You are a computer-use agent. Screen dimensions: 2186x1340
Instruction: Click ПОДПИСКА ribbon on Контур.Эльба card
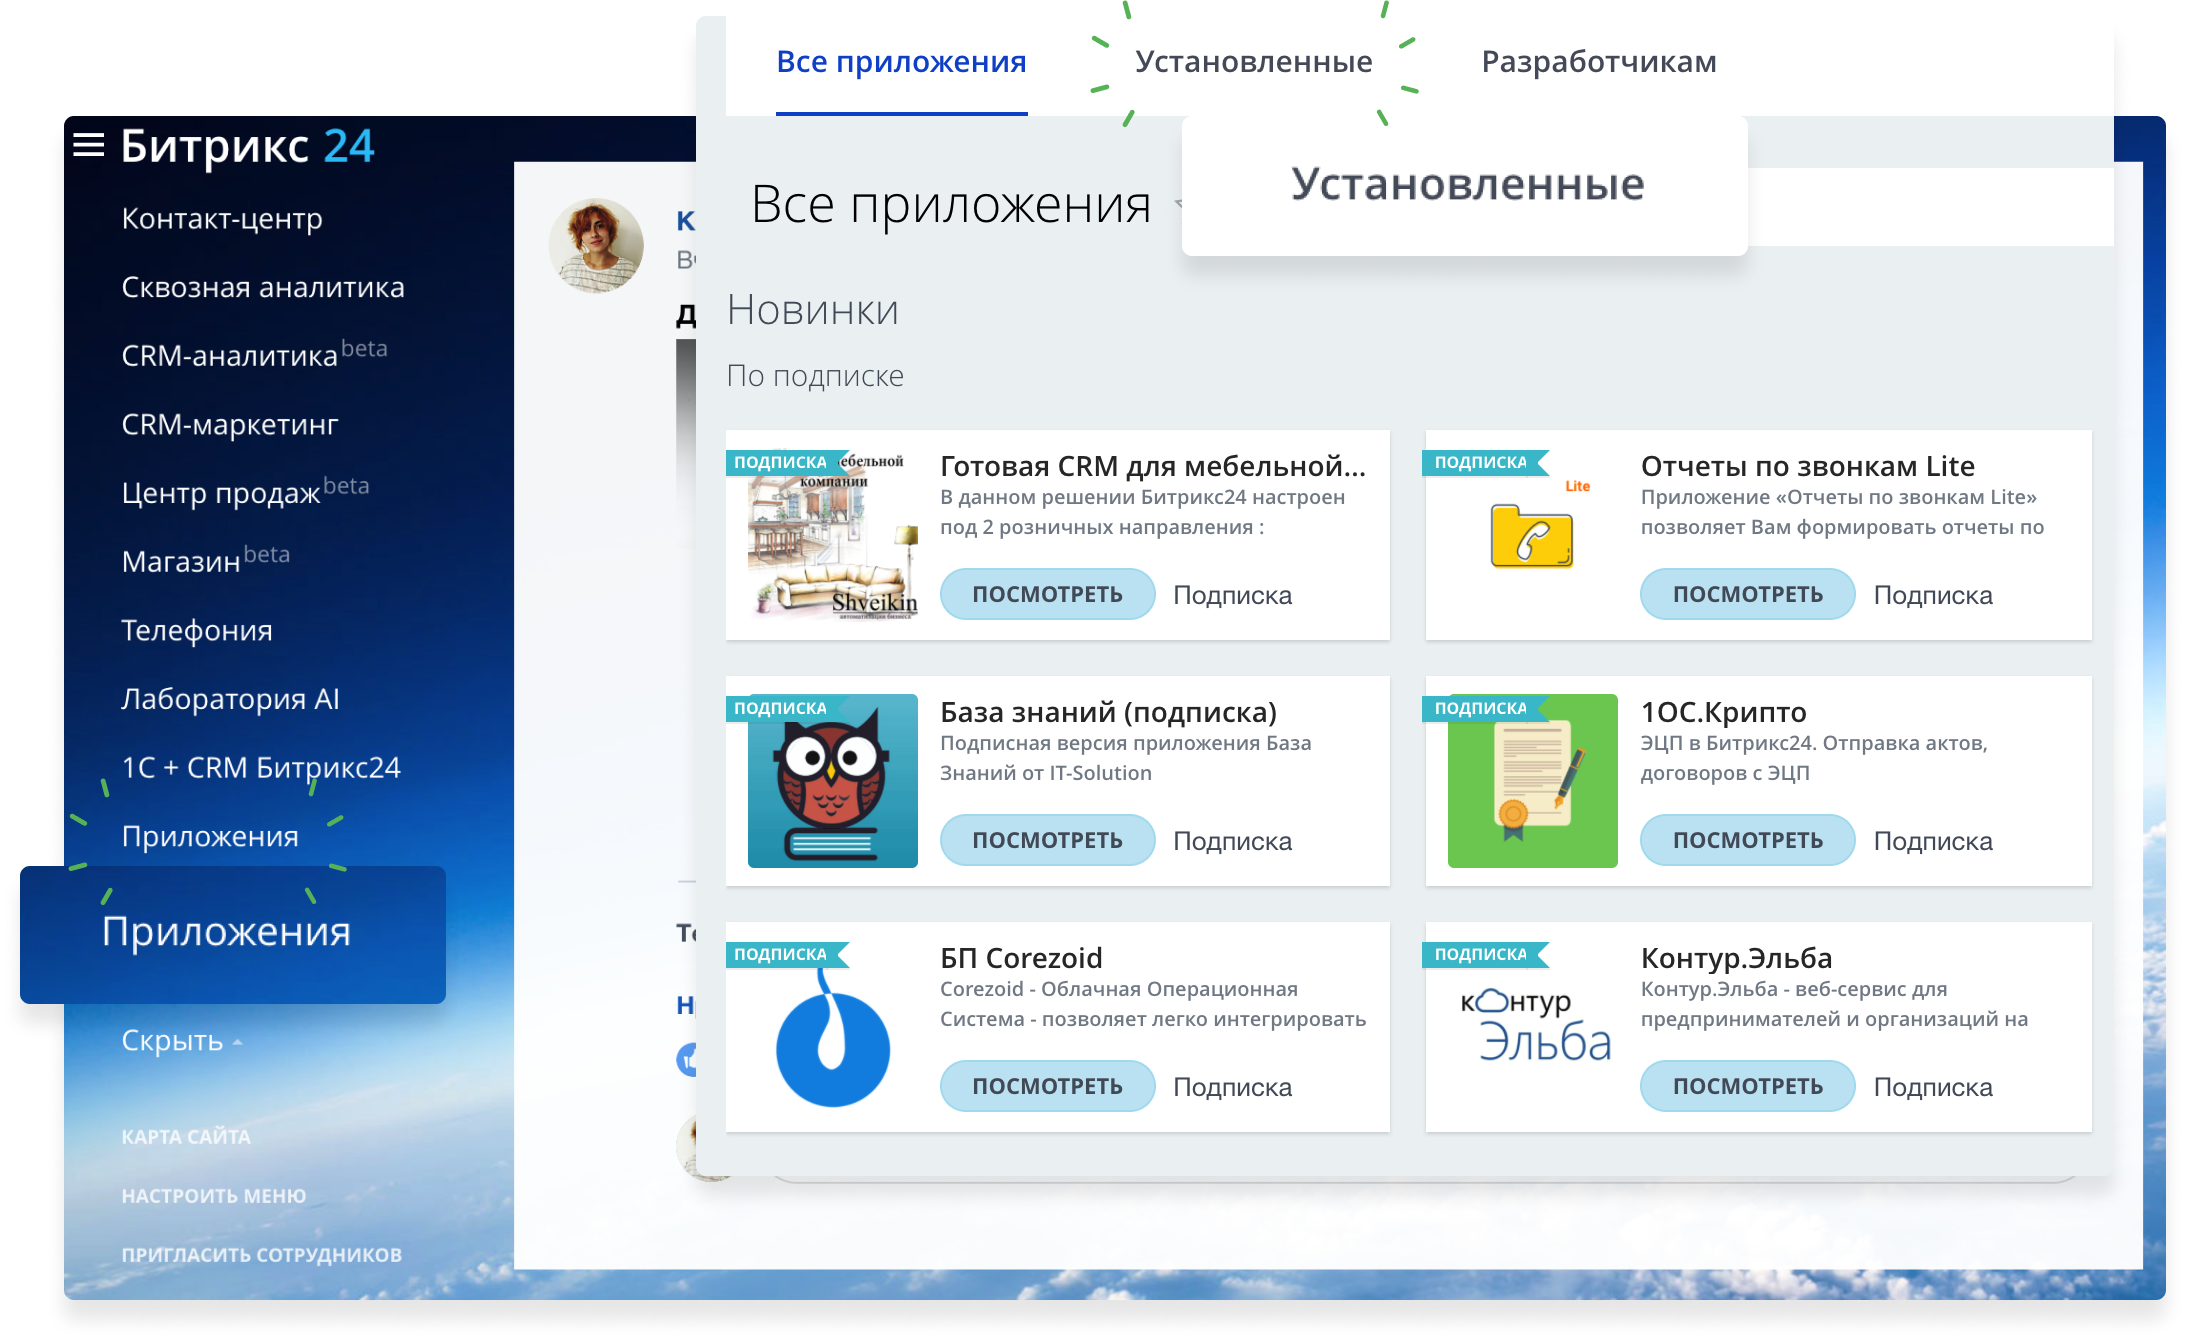[1485, 954]
